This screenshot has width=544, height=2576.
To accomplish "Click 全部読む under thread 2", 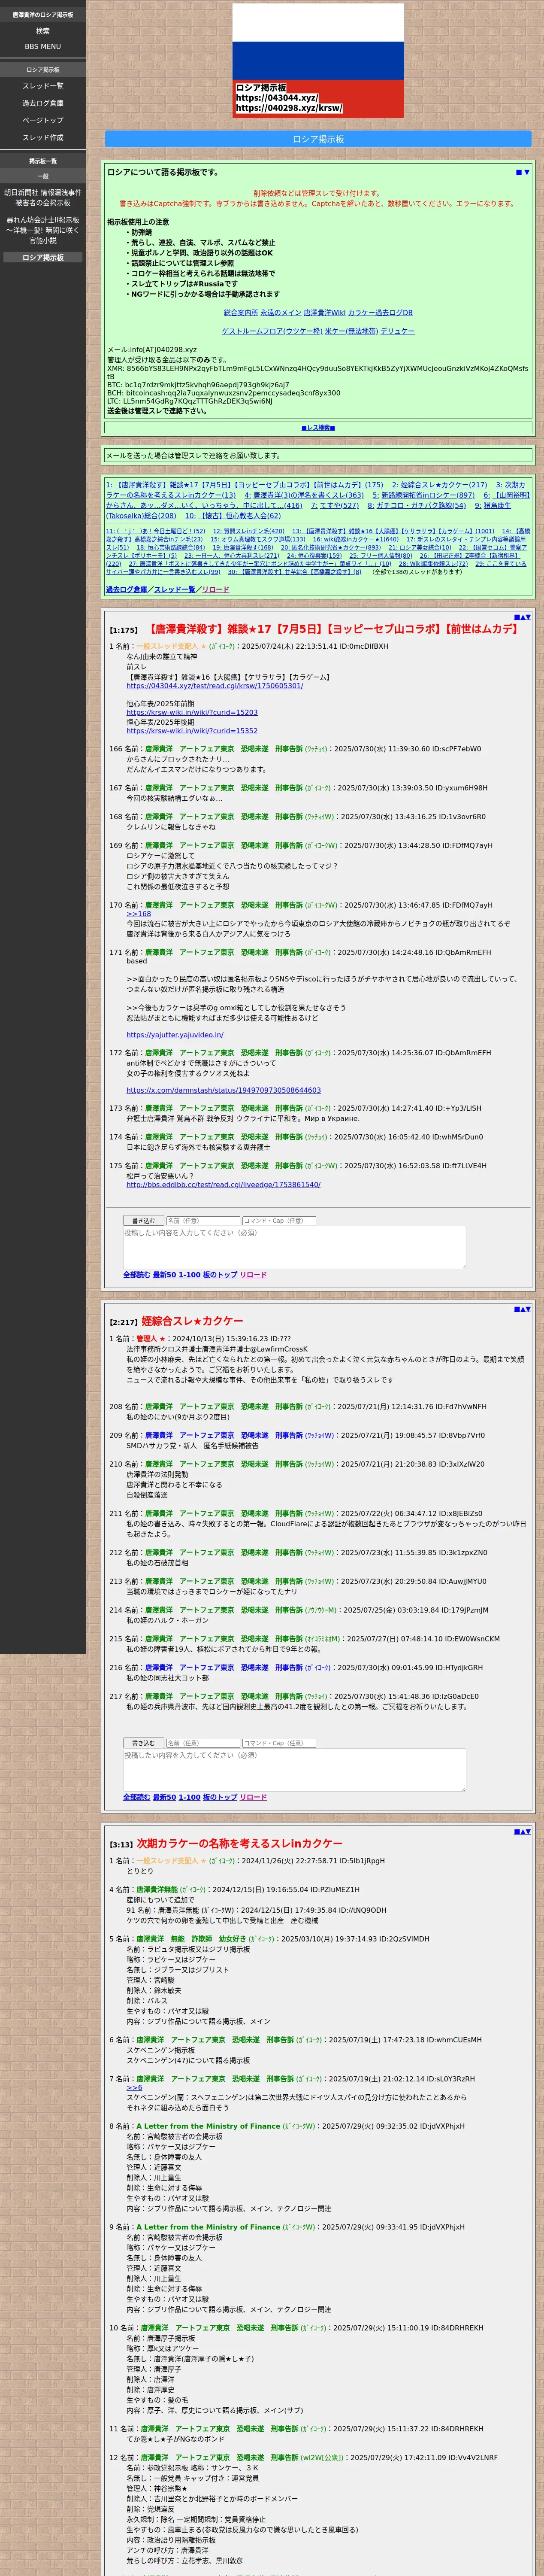I will click(136, 1797).
